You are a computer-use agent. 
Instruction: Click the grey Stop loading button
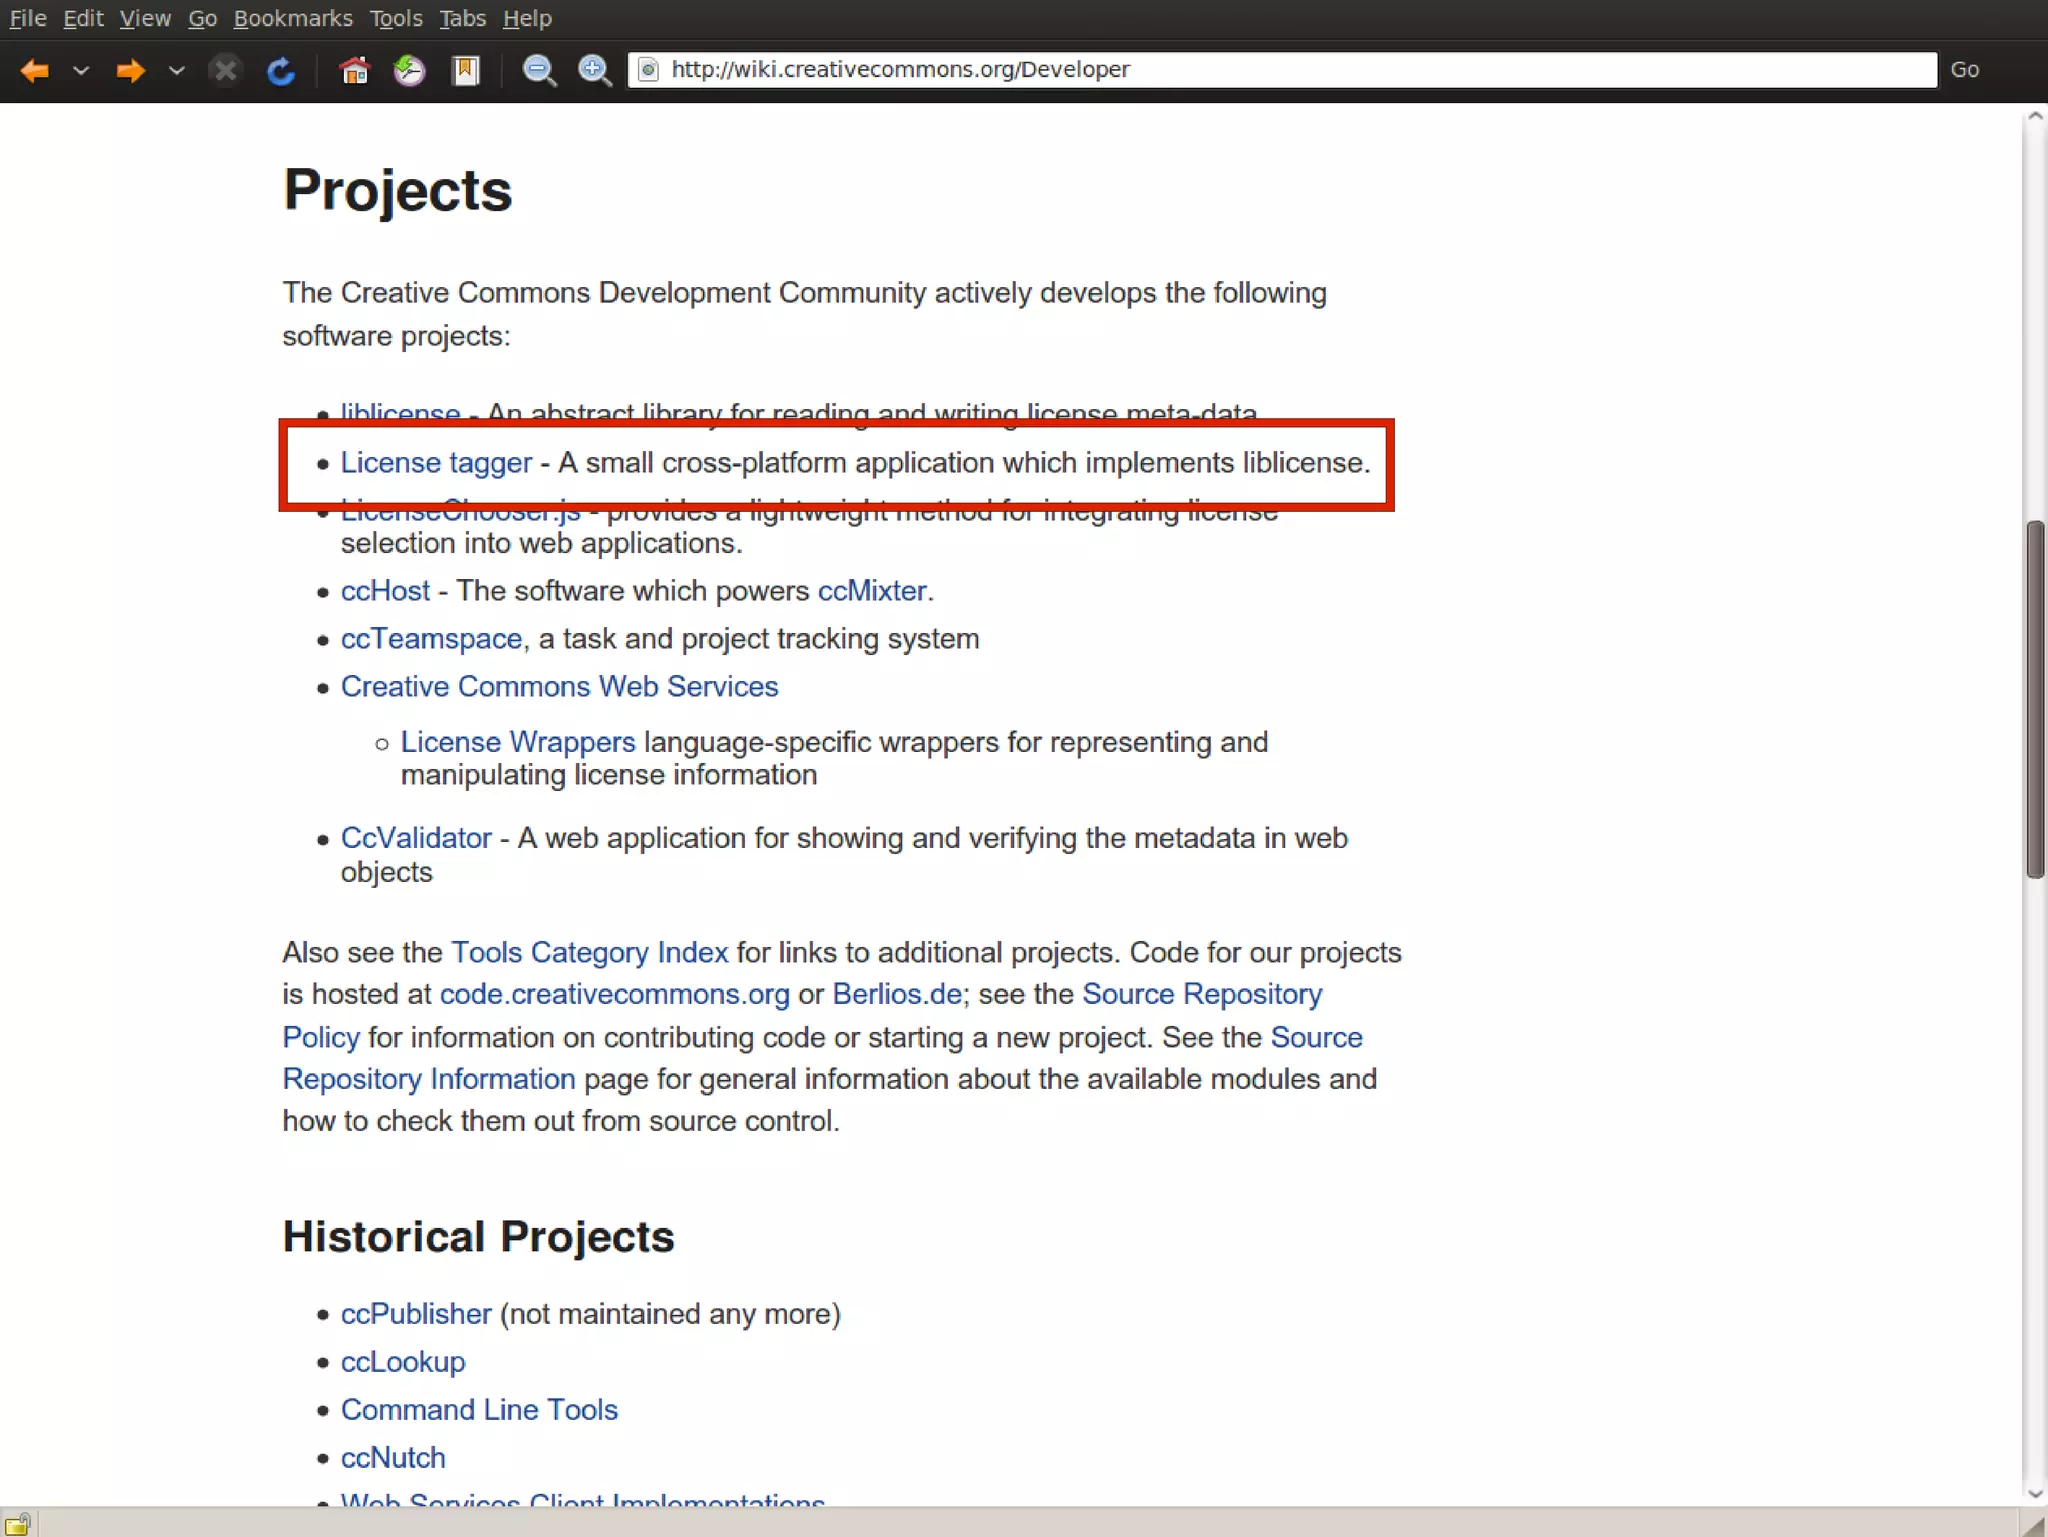(226, 70)
